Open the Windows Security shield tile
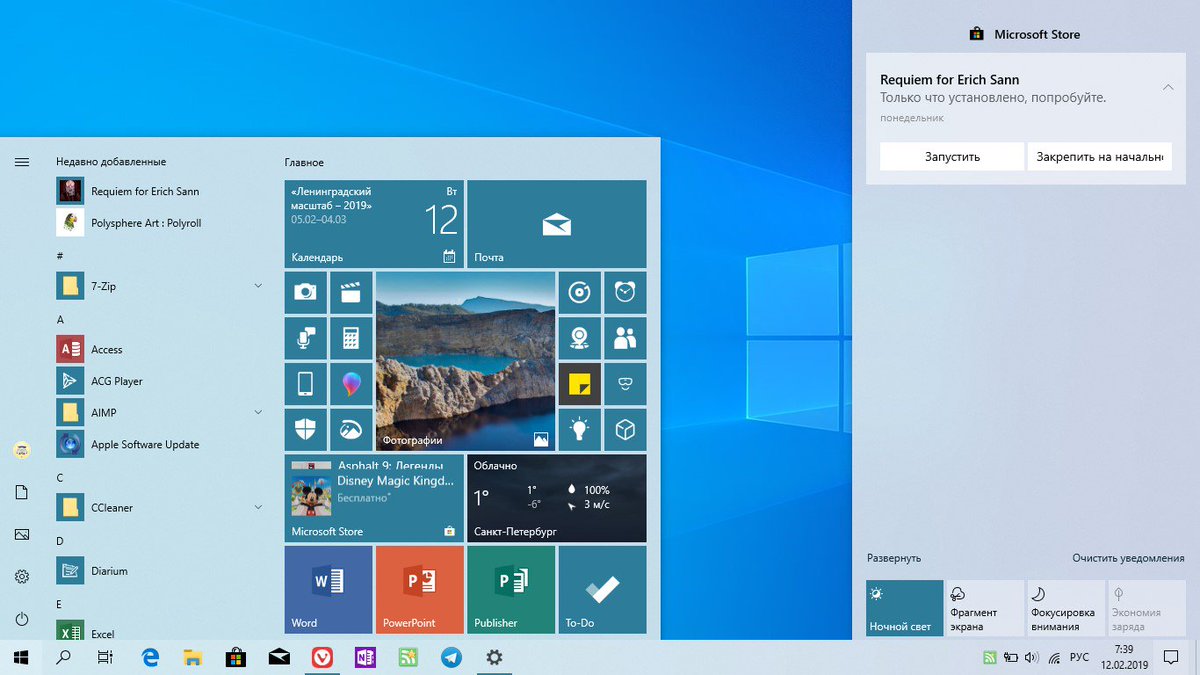The height and width of the screenshot is (675, 1200). click(x=305, y=430)
